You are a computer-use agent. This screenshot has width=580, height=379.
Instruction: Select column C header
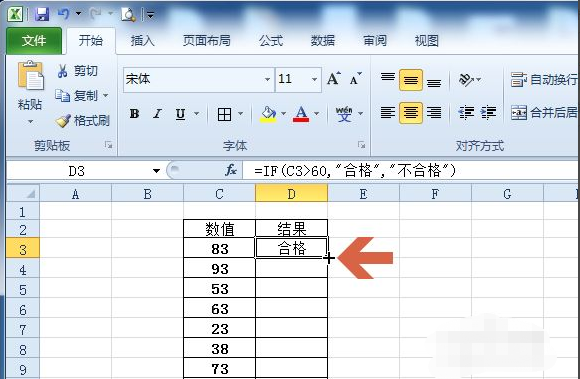219,193
